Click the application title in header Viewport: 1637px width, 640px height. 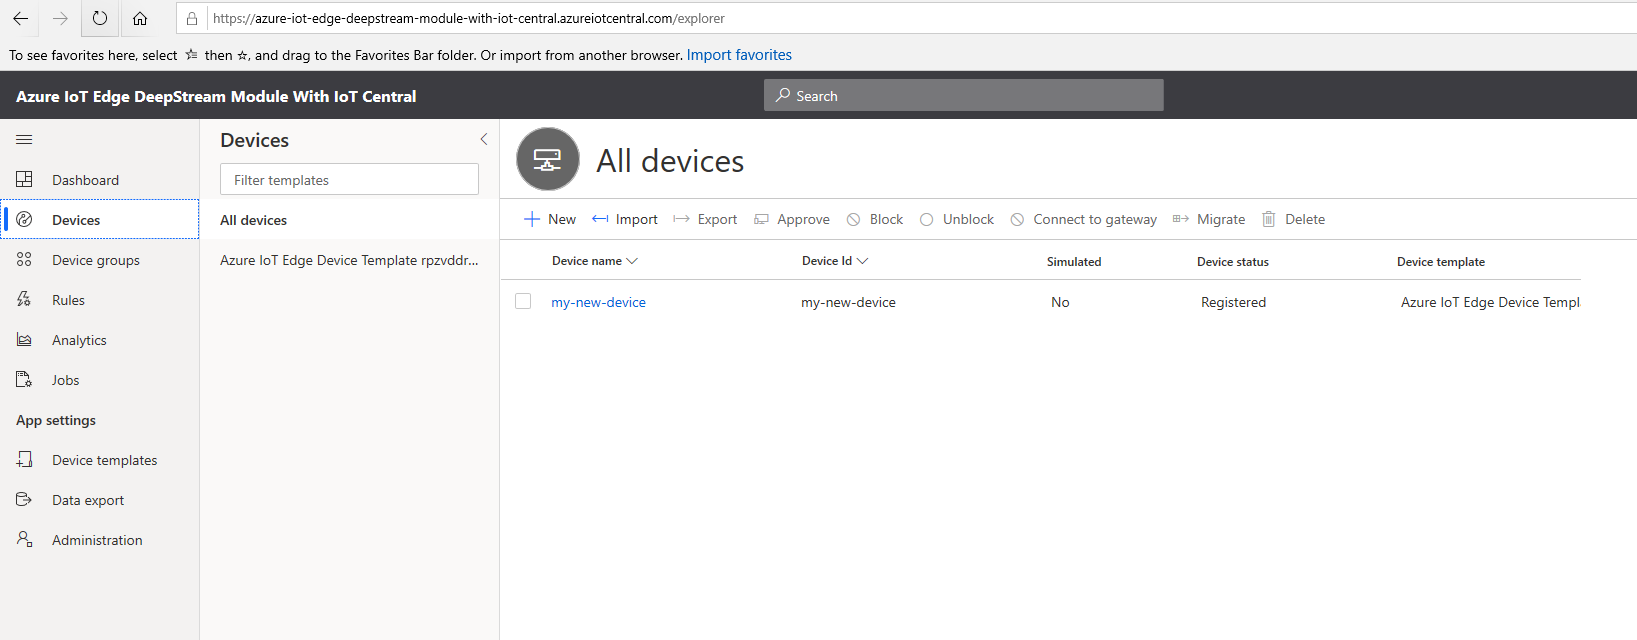[216, 96]
